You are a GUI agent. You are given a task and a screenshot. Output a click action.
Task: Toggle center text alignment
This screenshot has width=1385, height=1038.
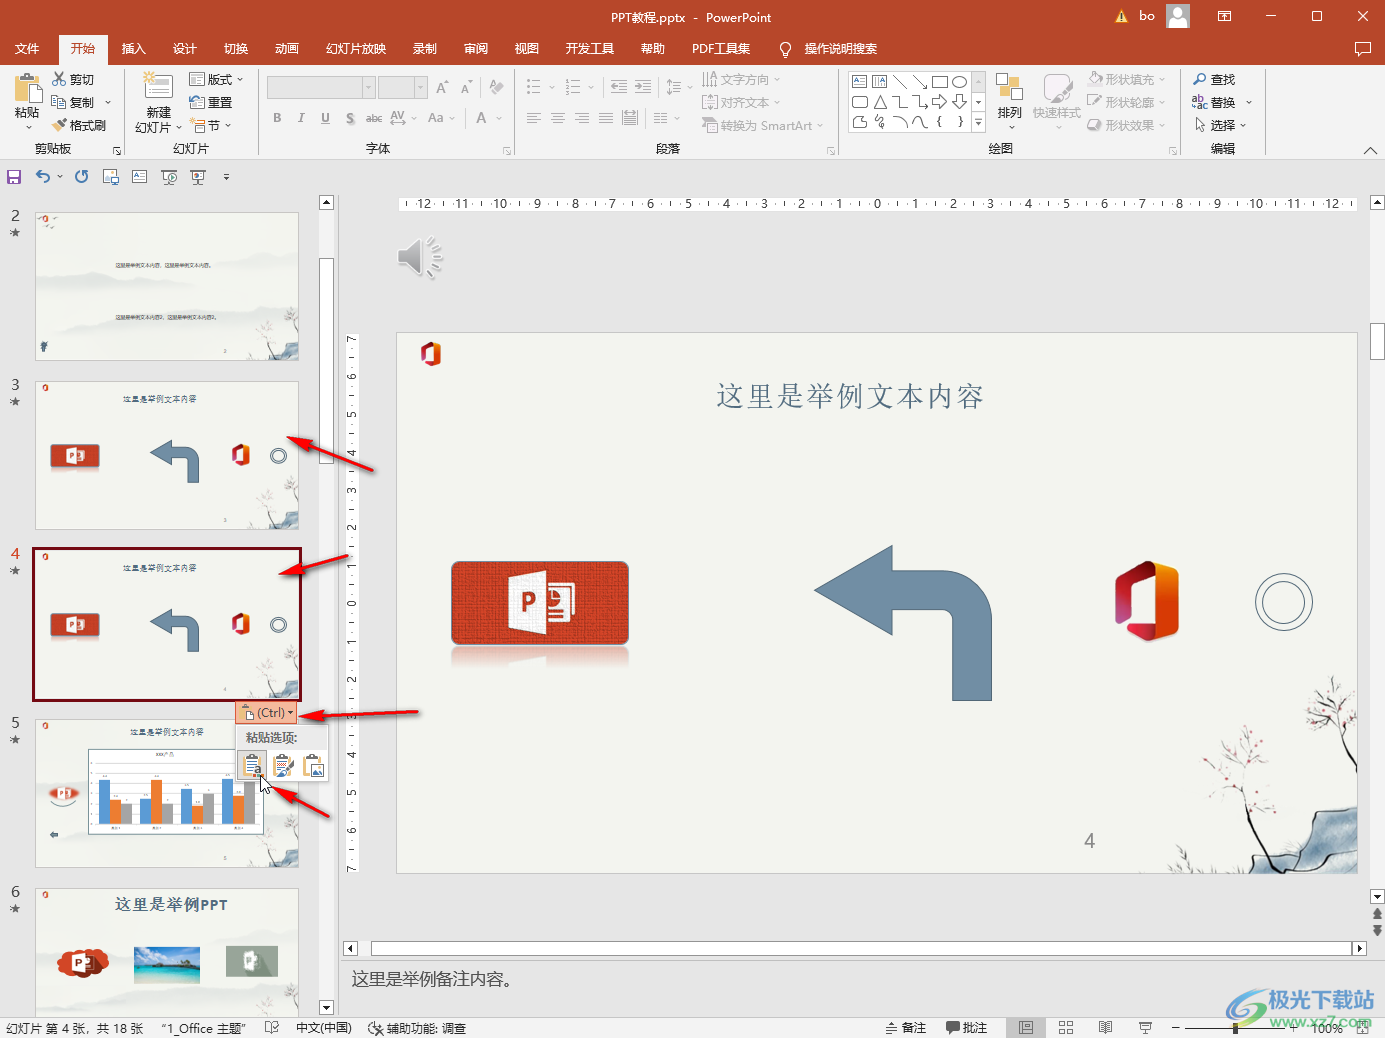point(557,118)
